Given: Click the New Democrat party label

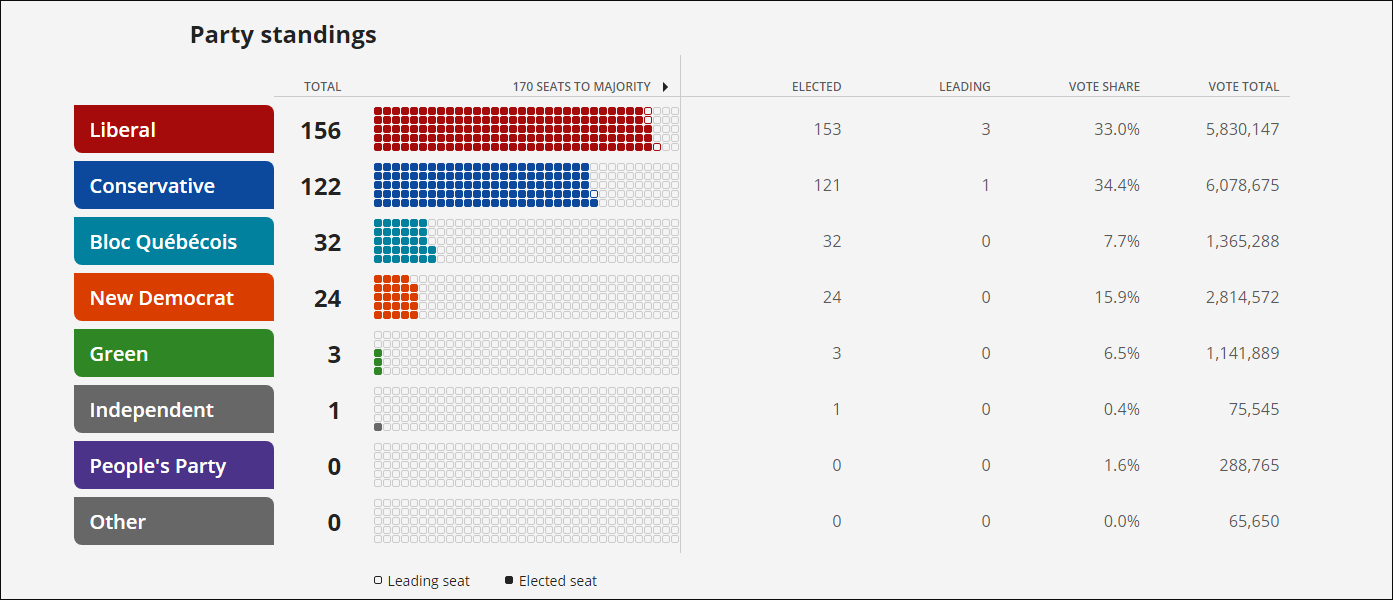Looking at the screenshot, I should (x=174, y=297).
